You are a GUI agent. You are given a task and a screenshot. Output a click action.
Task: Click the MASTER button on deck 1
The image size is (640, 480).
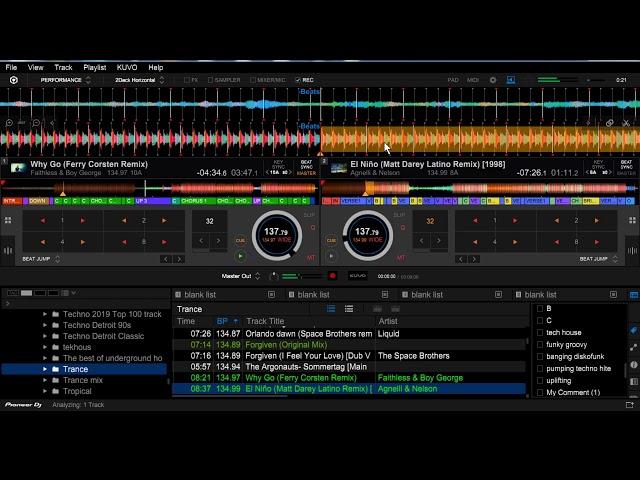306,173
